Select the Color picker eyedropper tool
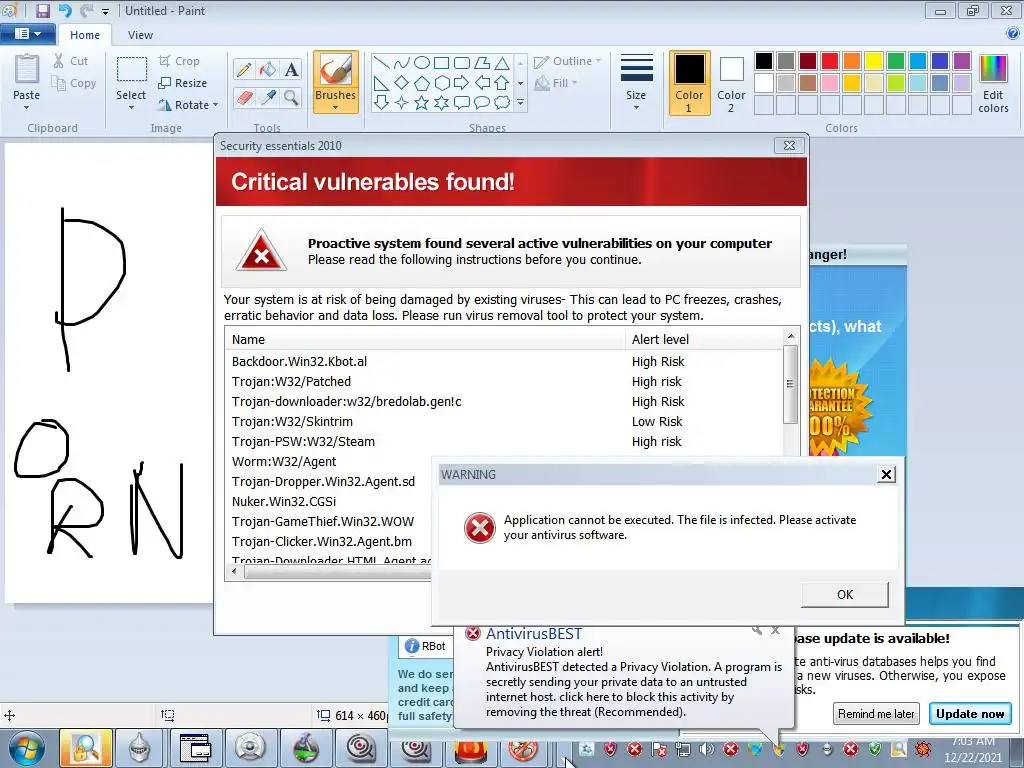This screenshot has width=1024, height=768. click(x=268, y=98)
